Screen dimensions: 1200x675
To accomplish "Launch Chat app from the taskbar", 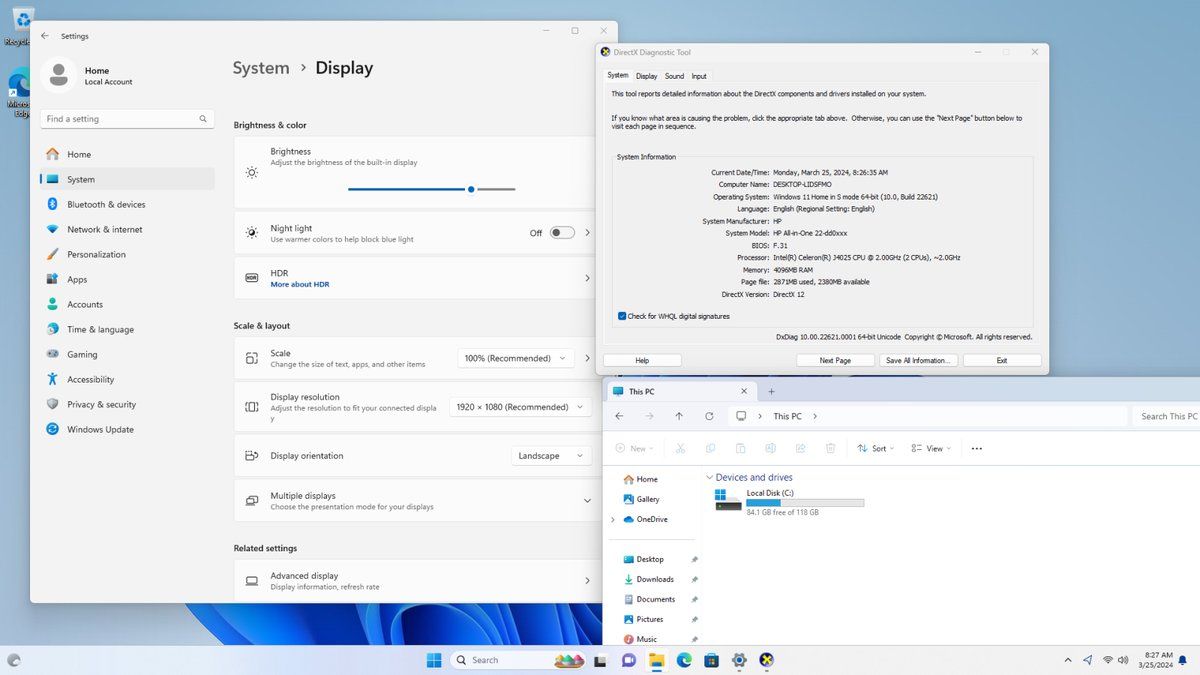I will (x=628, y=660).
